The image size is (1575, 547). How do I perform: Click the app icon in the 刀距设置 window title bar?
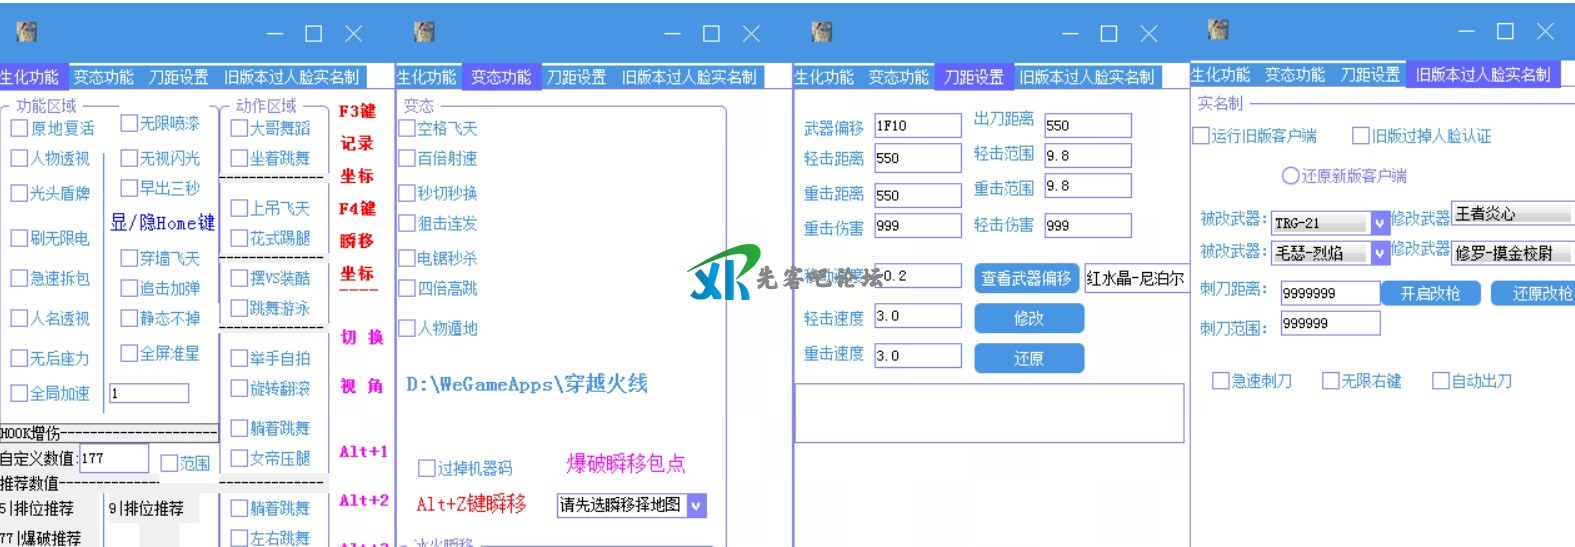click(x=822, y=32)
